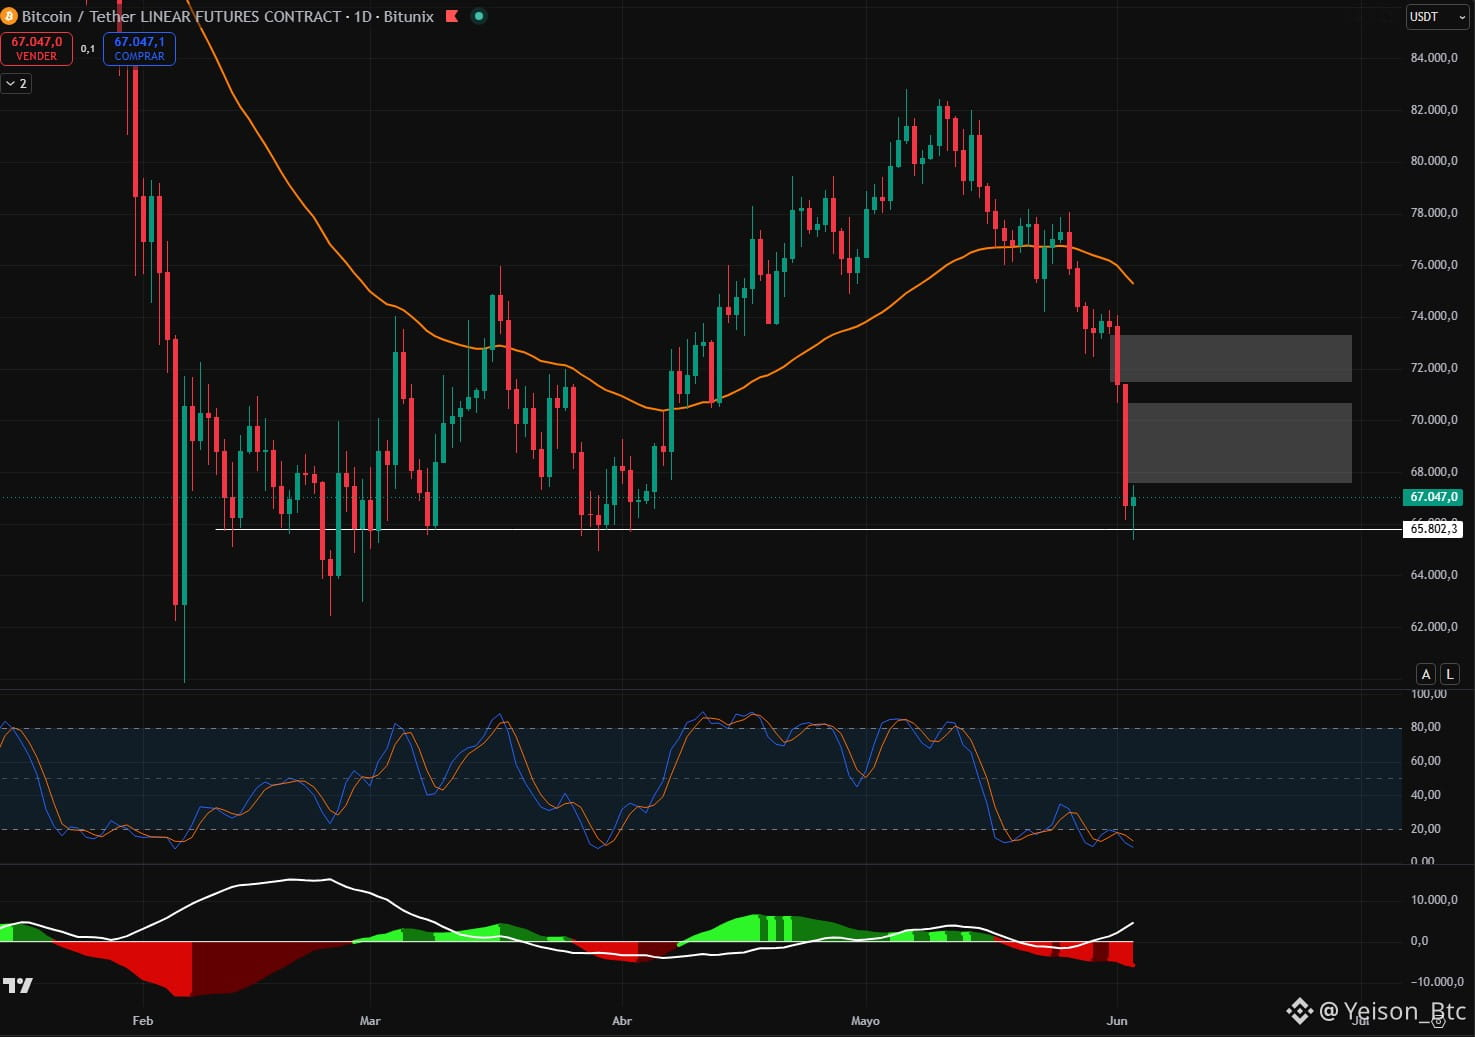Toggle auto scale with the A button

point(1426,674)
